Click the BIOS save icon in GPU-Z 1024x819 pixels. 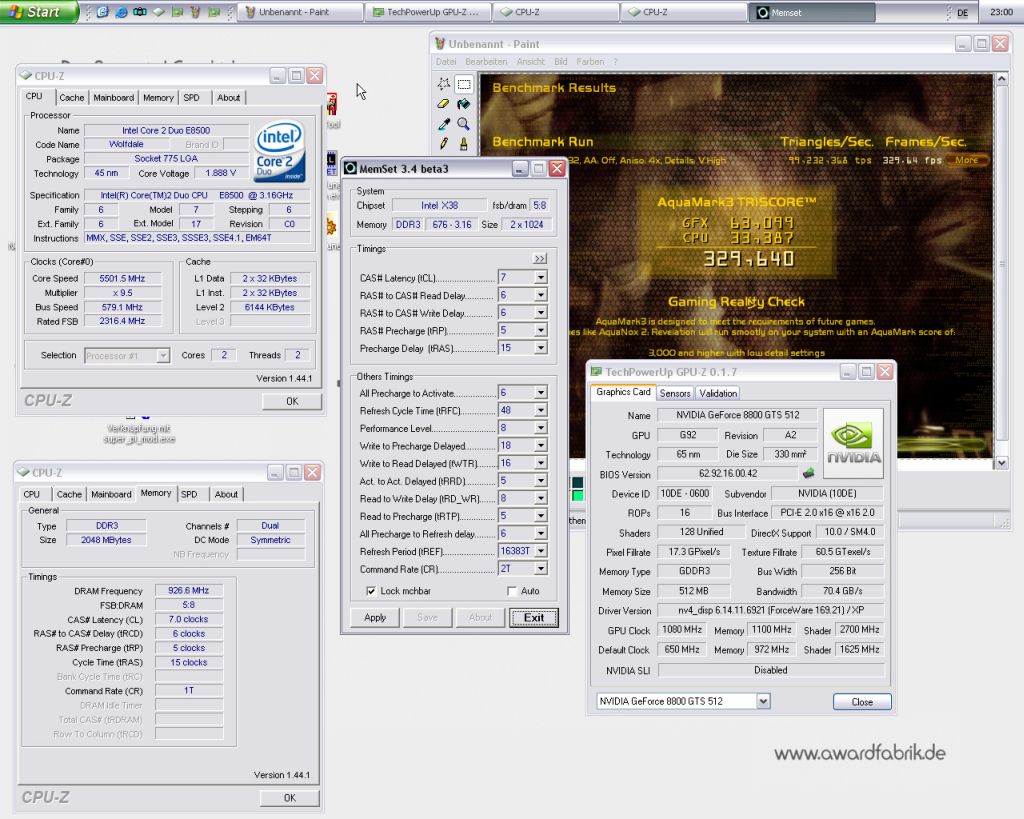(x=808, y=473)
